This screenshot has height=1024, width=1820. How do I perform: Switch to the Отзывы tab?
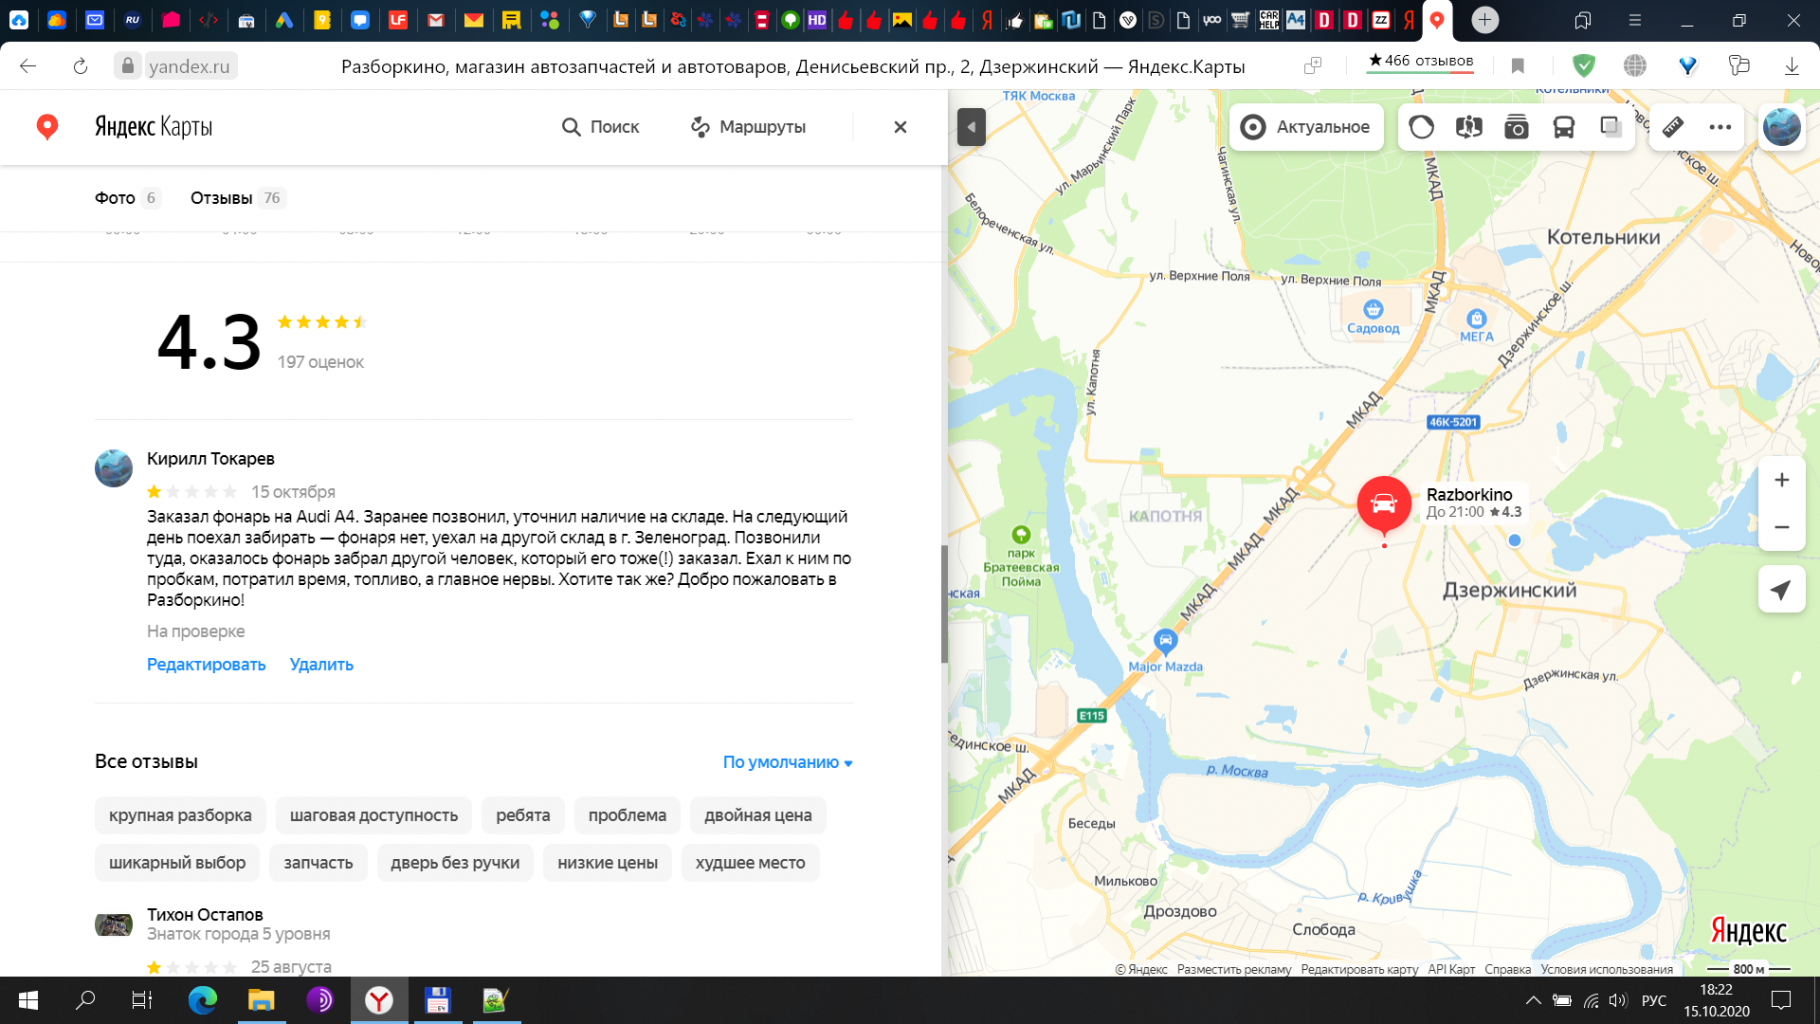(237, 198)
